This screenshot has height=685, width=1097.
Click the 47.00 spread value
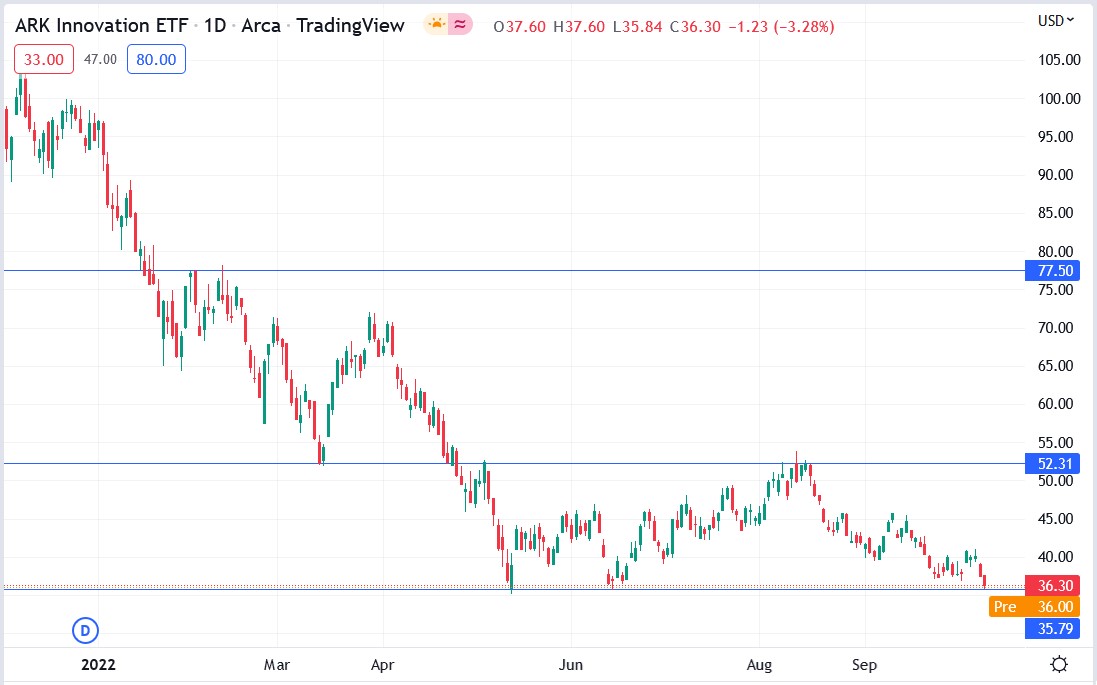click(100, 60)
